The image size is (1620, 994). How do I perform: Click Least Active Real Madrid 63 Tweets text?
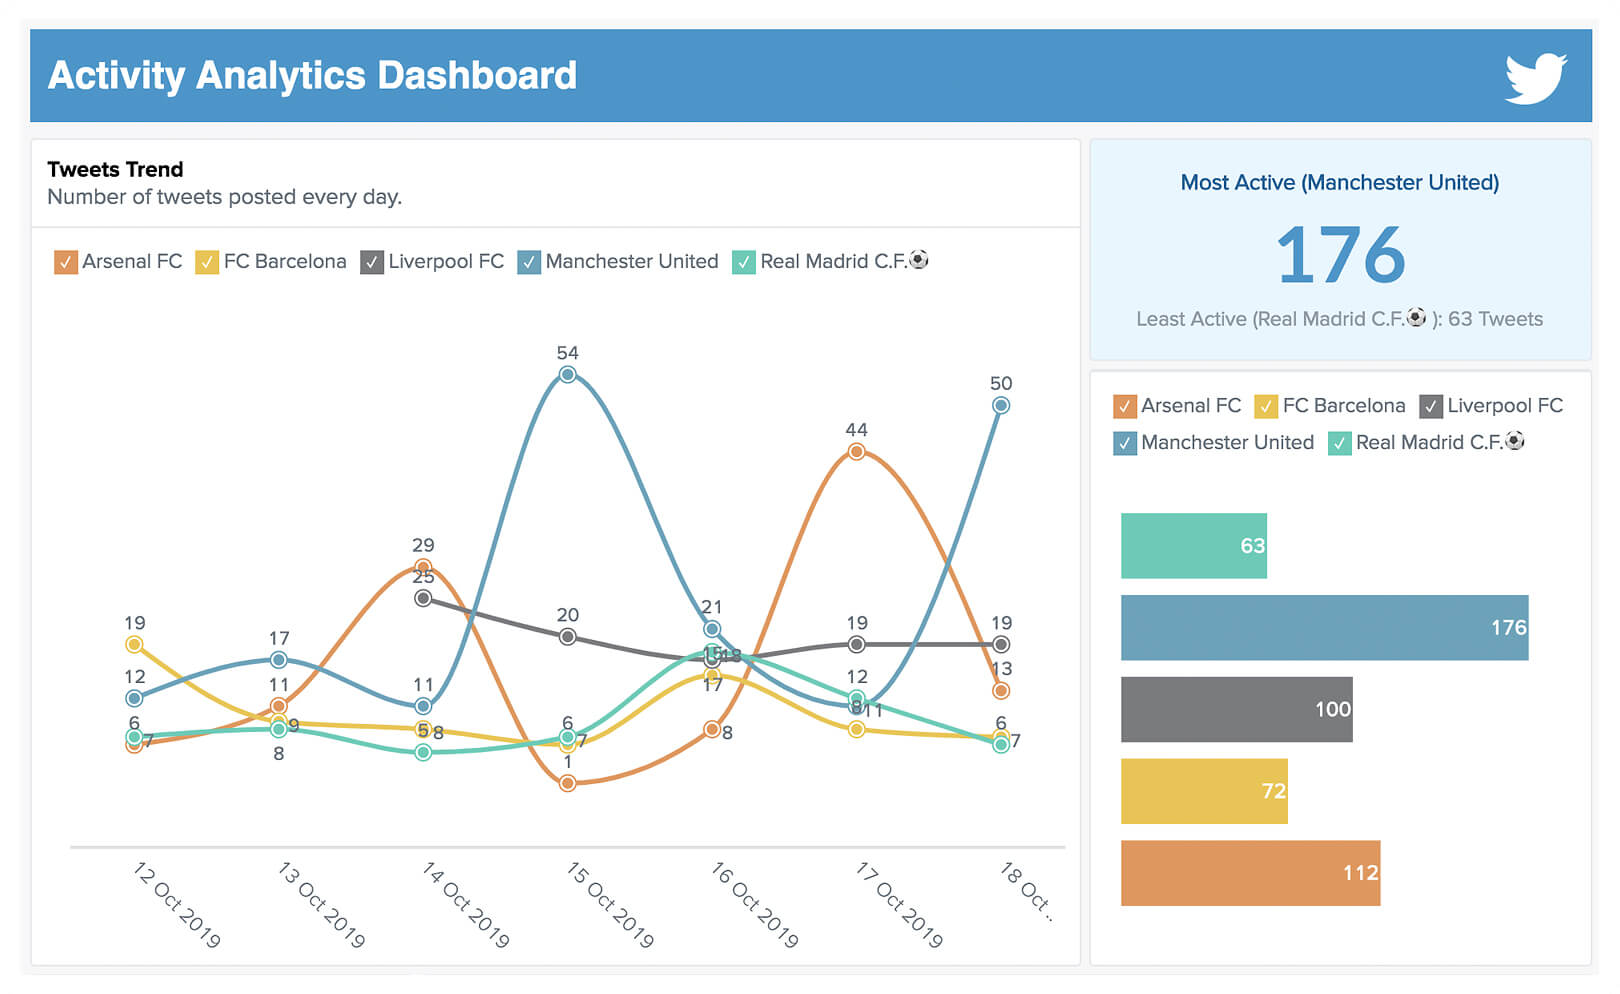pyautogui.click(x=1340, y=319)
